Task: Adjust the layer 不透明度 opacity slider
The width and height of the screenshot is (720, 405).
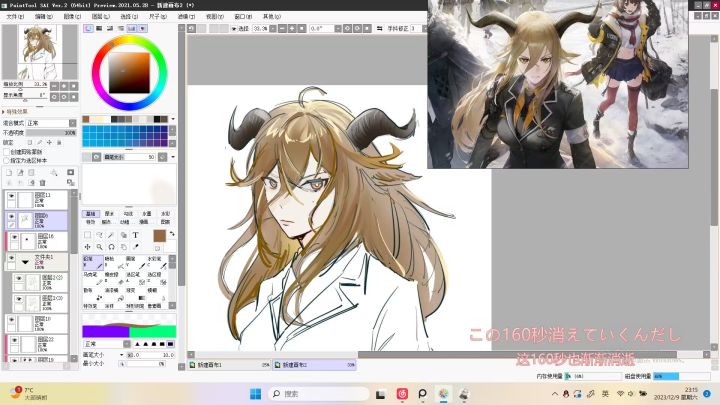Action: (x=51, y=133)
